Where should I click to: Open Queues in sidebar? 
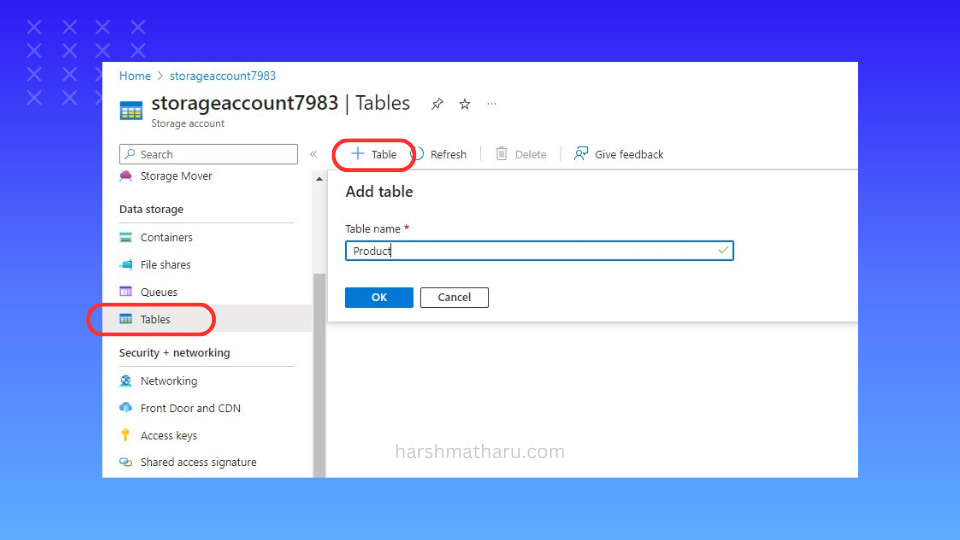point(159,292)
